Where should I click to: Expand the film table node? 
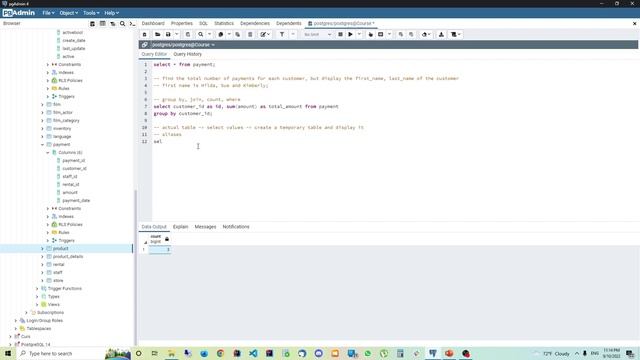click(x=42, y=104)
